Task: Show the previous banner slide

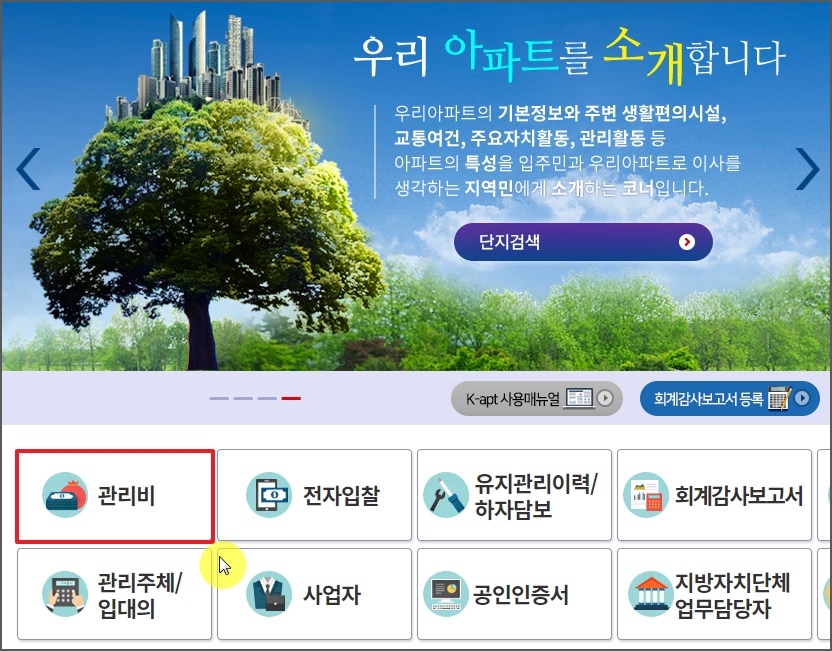Action: (28, 169)
